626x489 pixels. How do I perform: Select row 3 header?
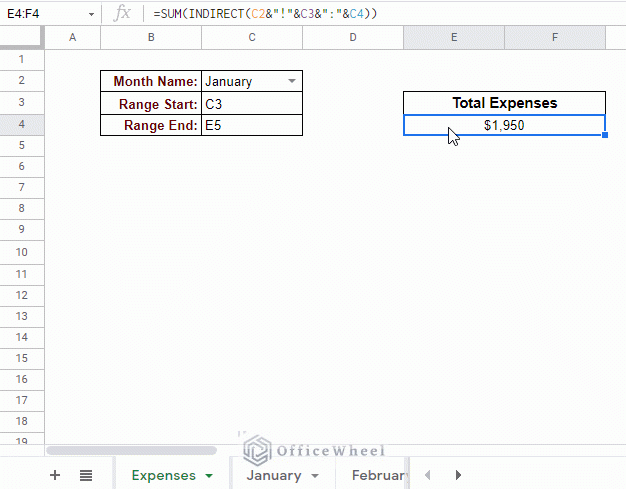[x=22, y=103]
